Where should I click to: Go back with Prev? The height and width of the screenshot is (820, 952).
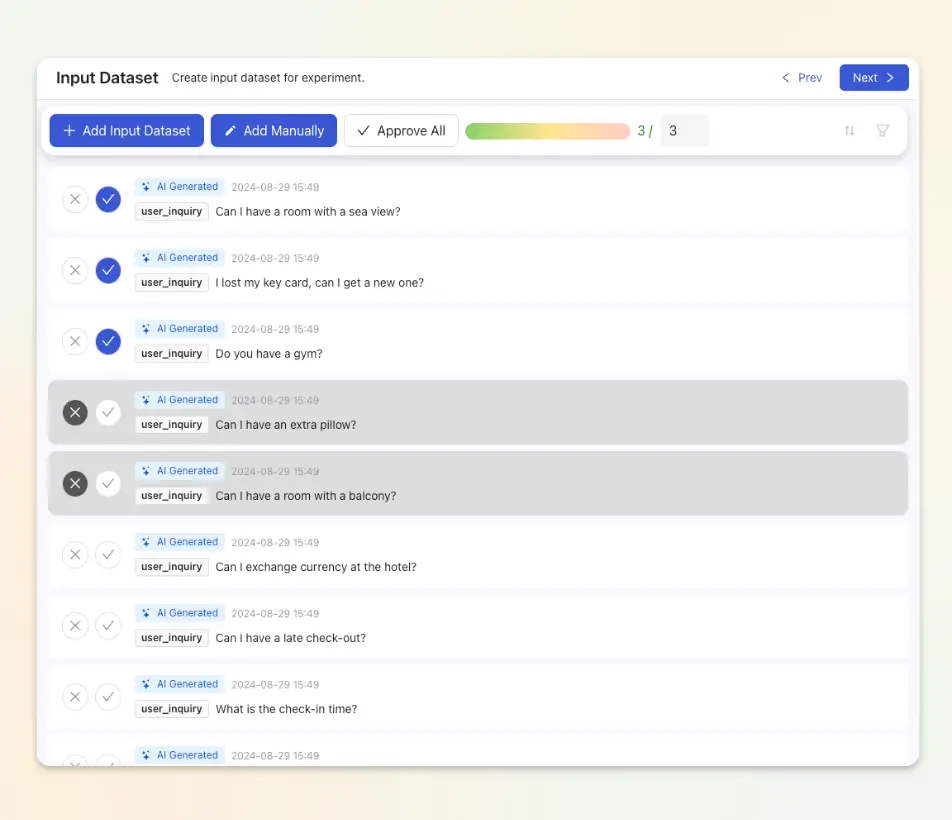(x=801, y=78)
